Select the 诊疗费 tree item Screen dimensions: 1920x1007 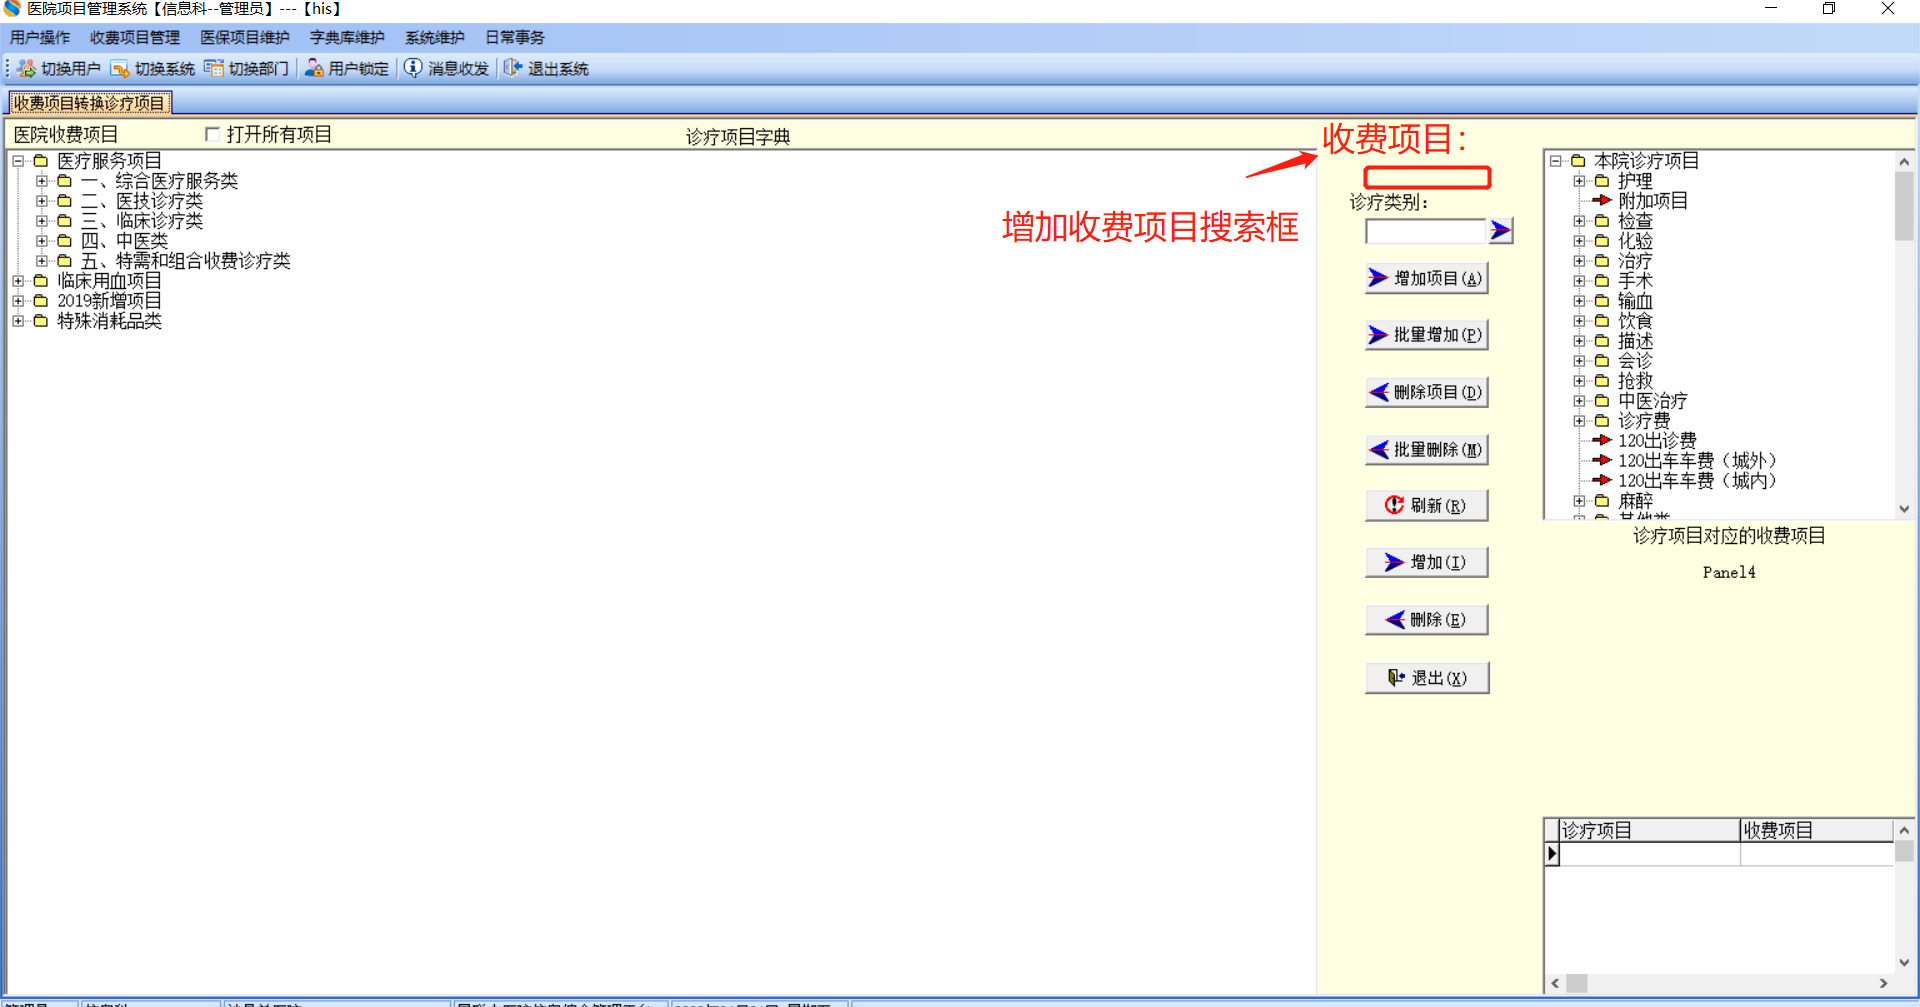[x=1644, y=421]
